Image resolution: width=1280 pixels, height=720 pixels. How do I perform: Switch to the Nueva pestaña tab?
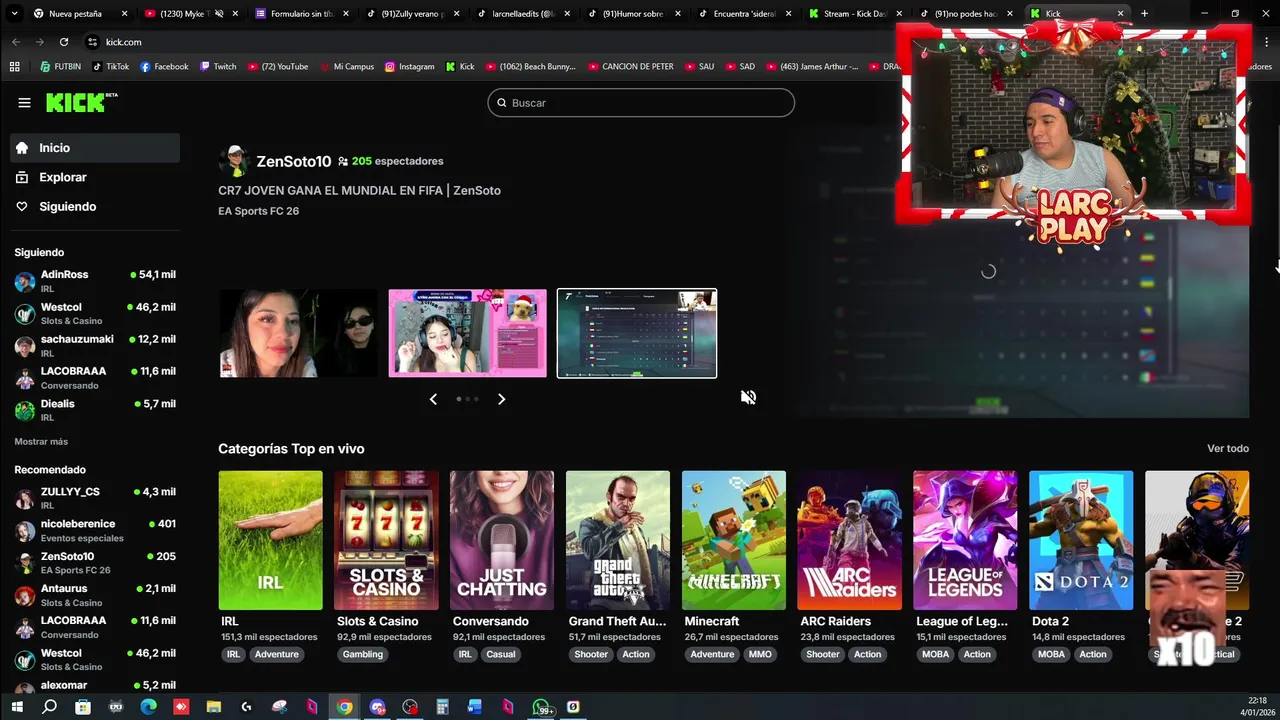[x=80, y=14]
